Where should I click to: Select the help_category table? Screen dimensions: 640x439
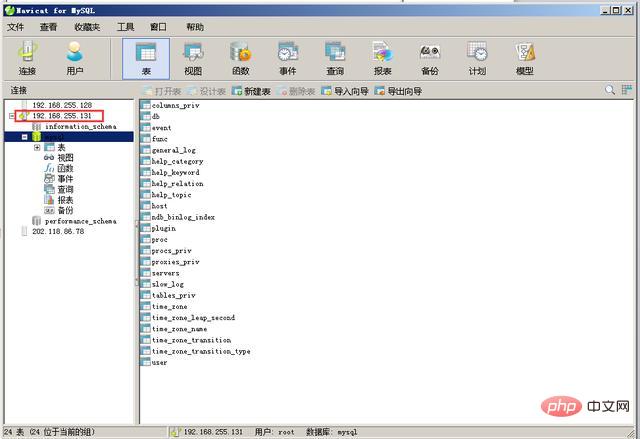click(177, 162)
